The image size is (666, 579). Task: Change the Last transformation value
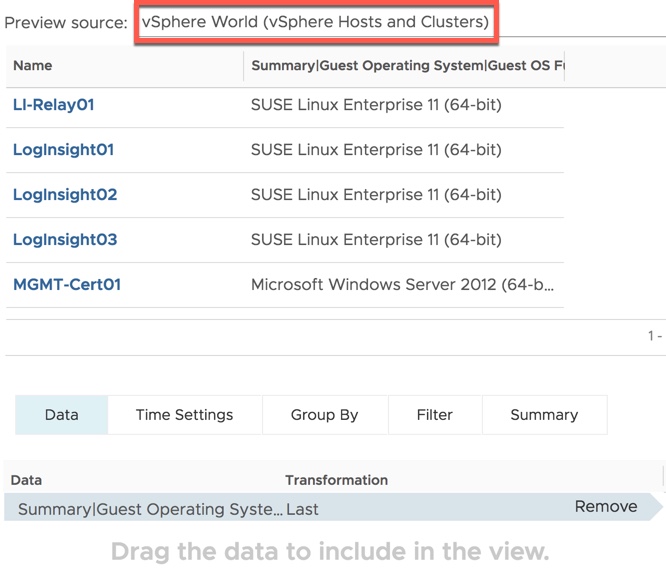pyautogui.click(x=302, y=509)
